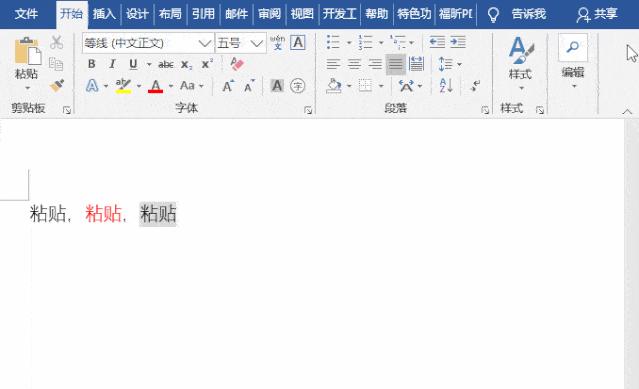Open the font color dropdown arrow
The width and height of the screenshot is (639, 389).
pos(171,86)
